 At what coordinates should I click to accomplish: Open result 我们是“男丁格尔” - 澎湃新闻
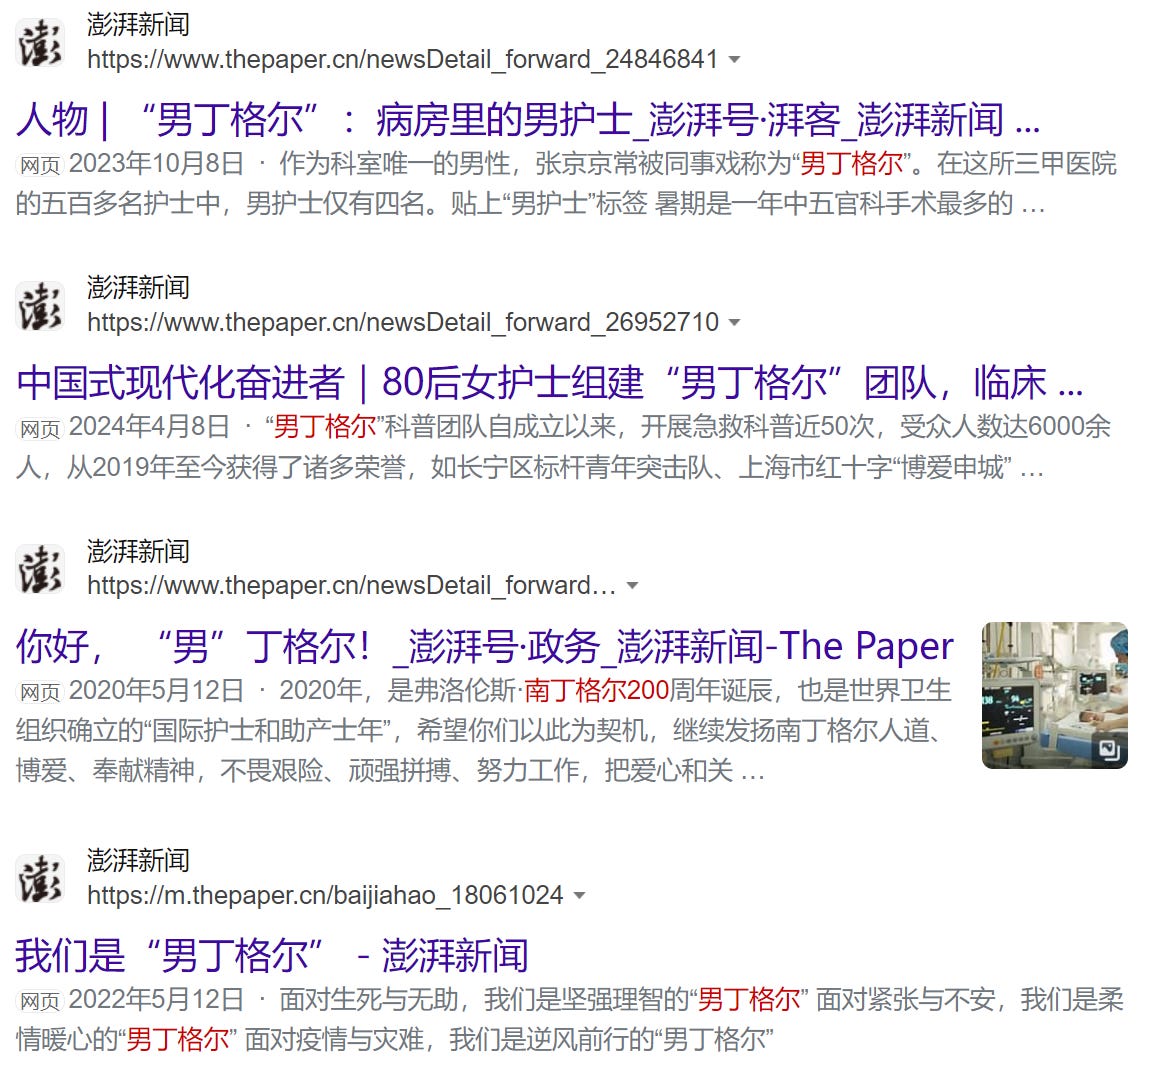[x=272, y=955]
